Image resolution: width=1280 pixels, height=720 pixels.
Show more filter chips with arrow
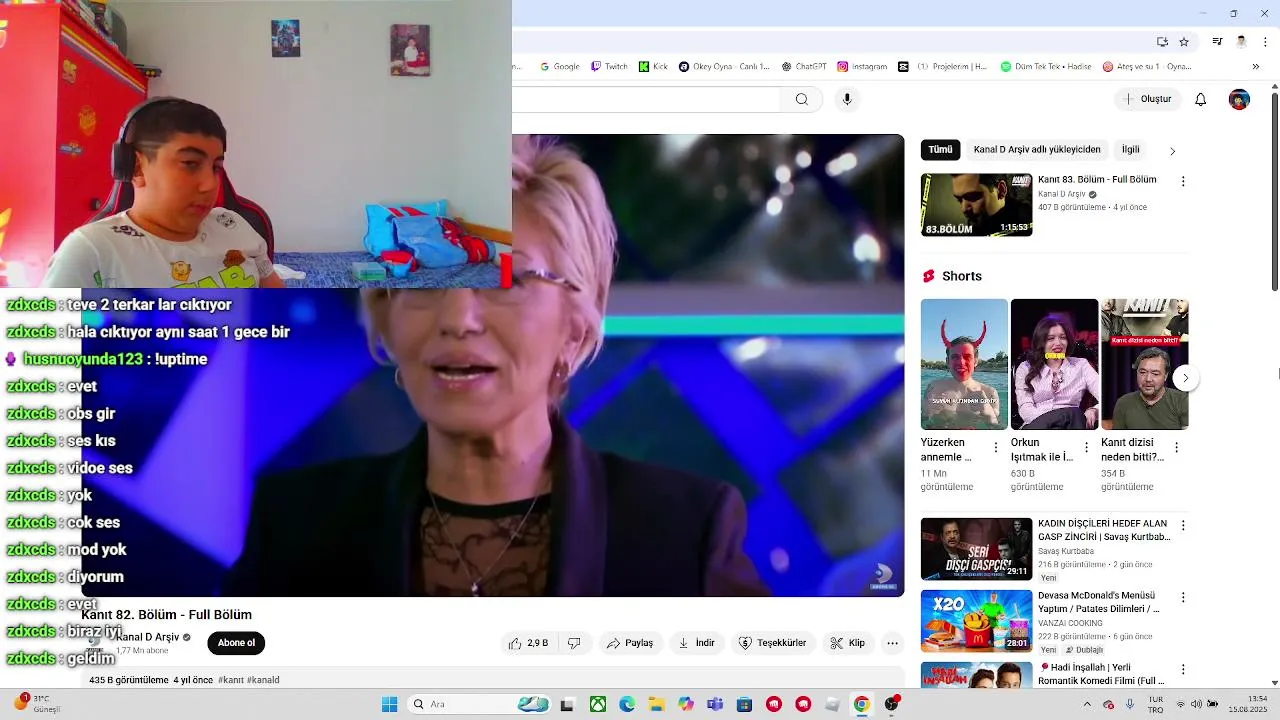tap(1172, 151)
